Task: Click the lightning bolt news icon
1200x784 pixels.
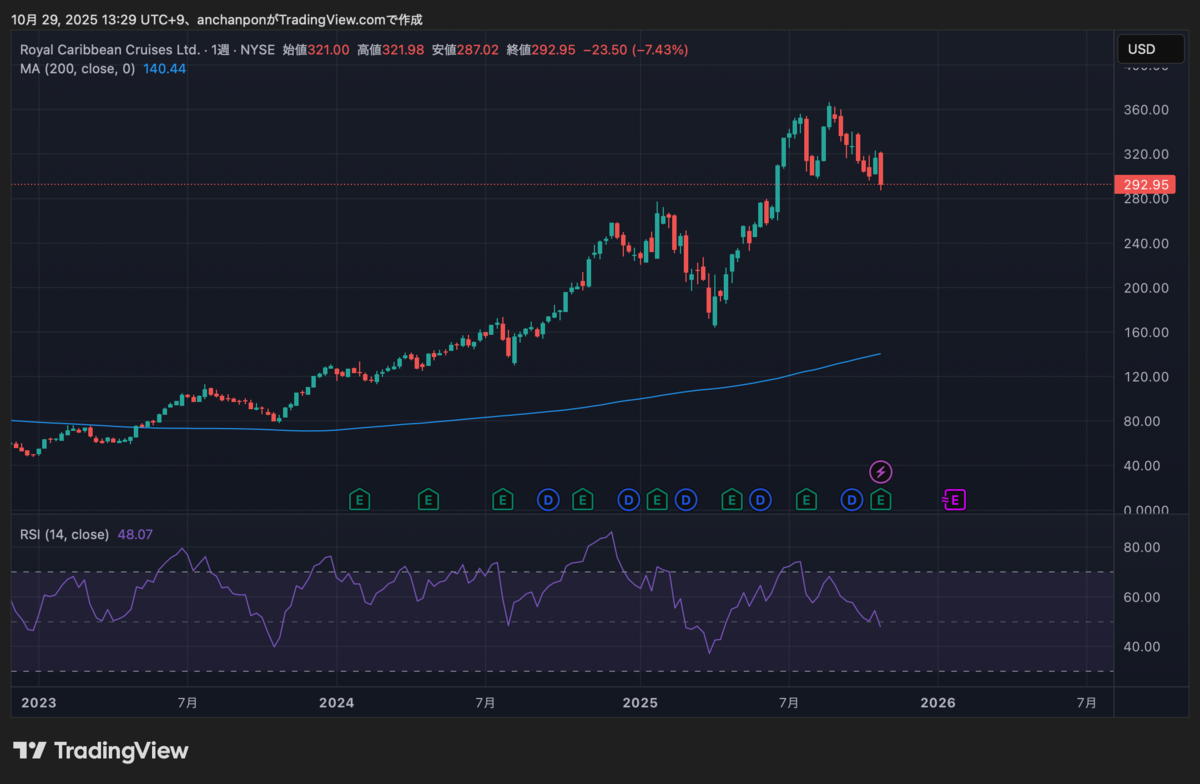Action: click(x=881, y=471)
